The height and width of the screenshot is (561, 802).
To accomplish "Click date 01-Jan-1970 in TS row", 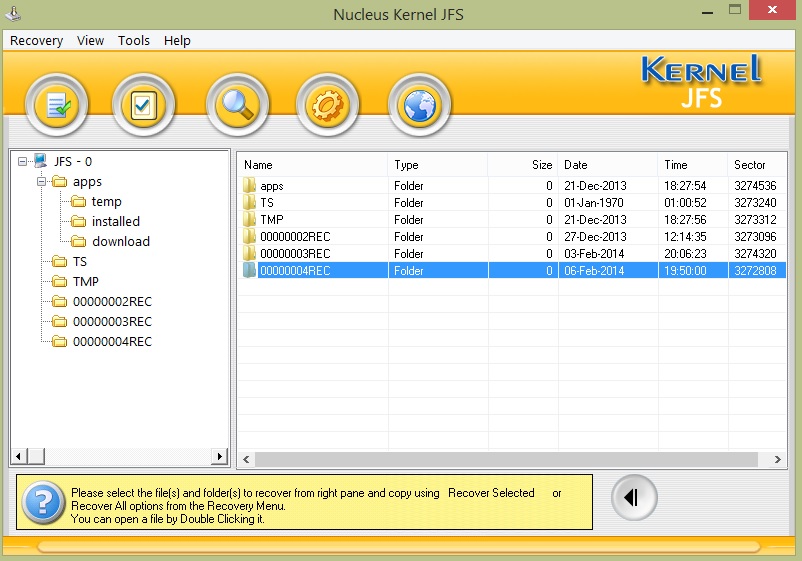I will 594,203.
